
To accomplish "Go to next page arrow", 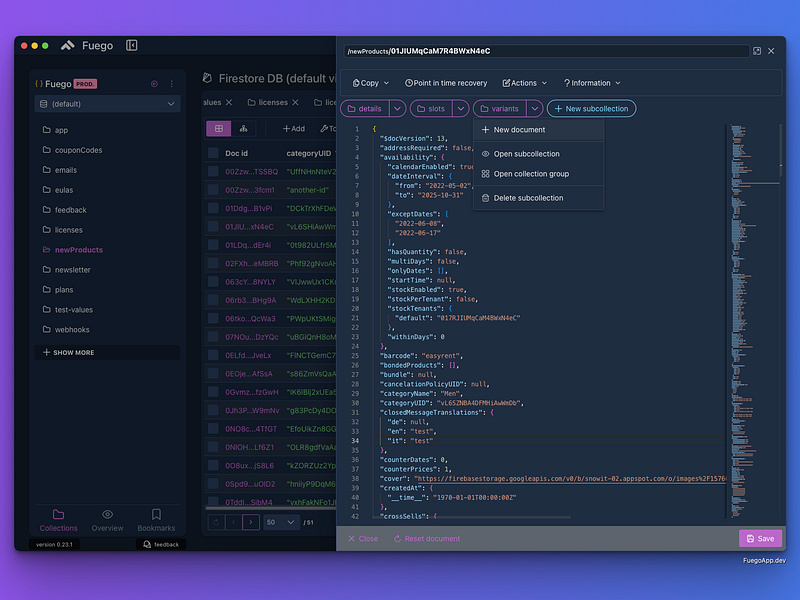I will (251, 522).
